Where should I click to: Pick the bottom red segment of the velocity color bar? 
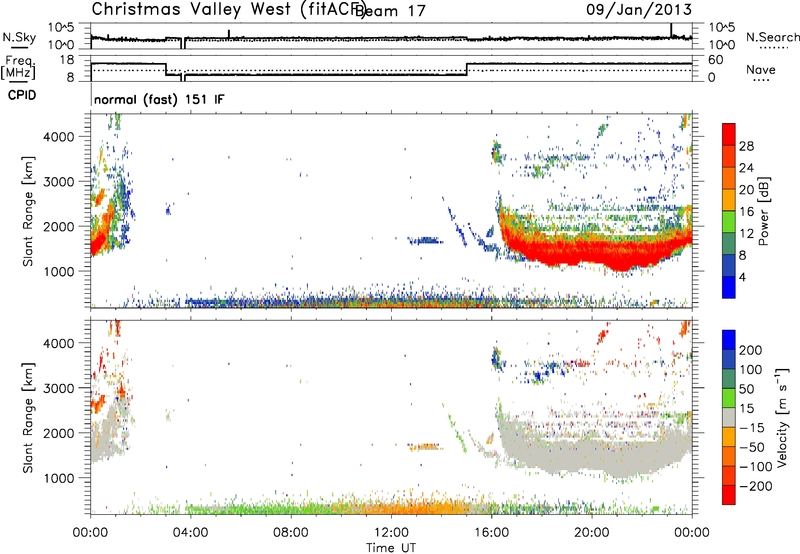click(x=729, y=495)
